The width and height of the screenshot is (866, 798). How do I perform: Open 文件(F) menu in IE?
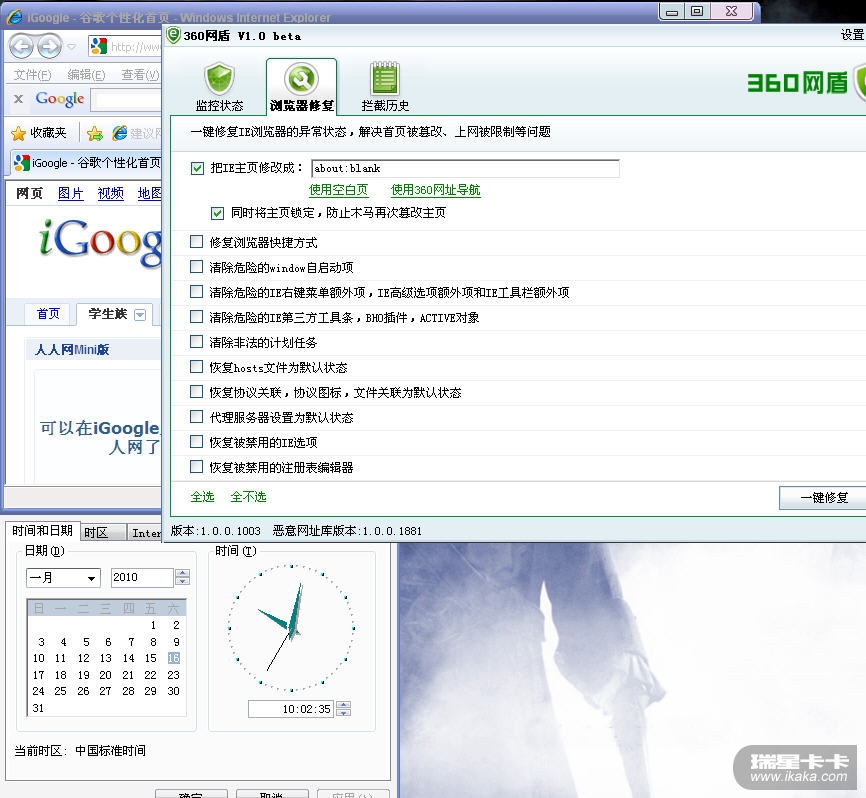[x=32, y=75]
